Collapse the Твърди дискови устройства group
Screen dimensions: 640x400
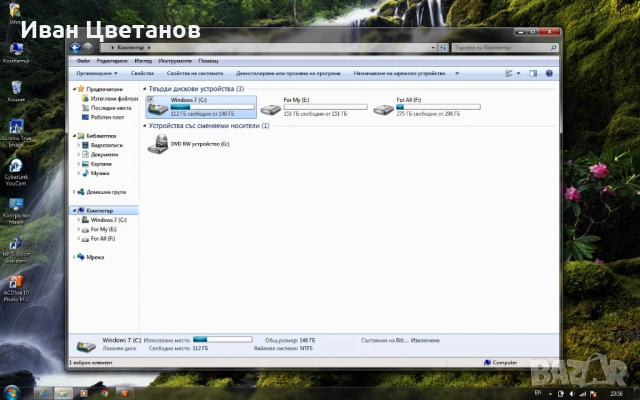tap(144, 89)
